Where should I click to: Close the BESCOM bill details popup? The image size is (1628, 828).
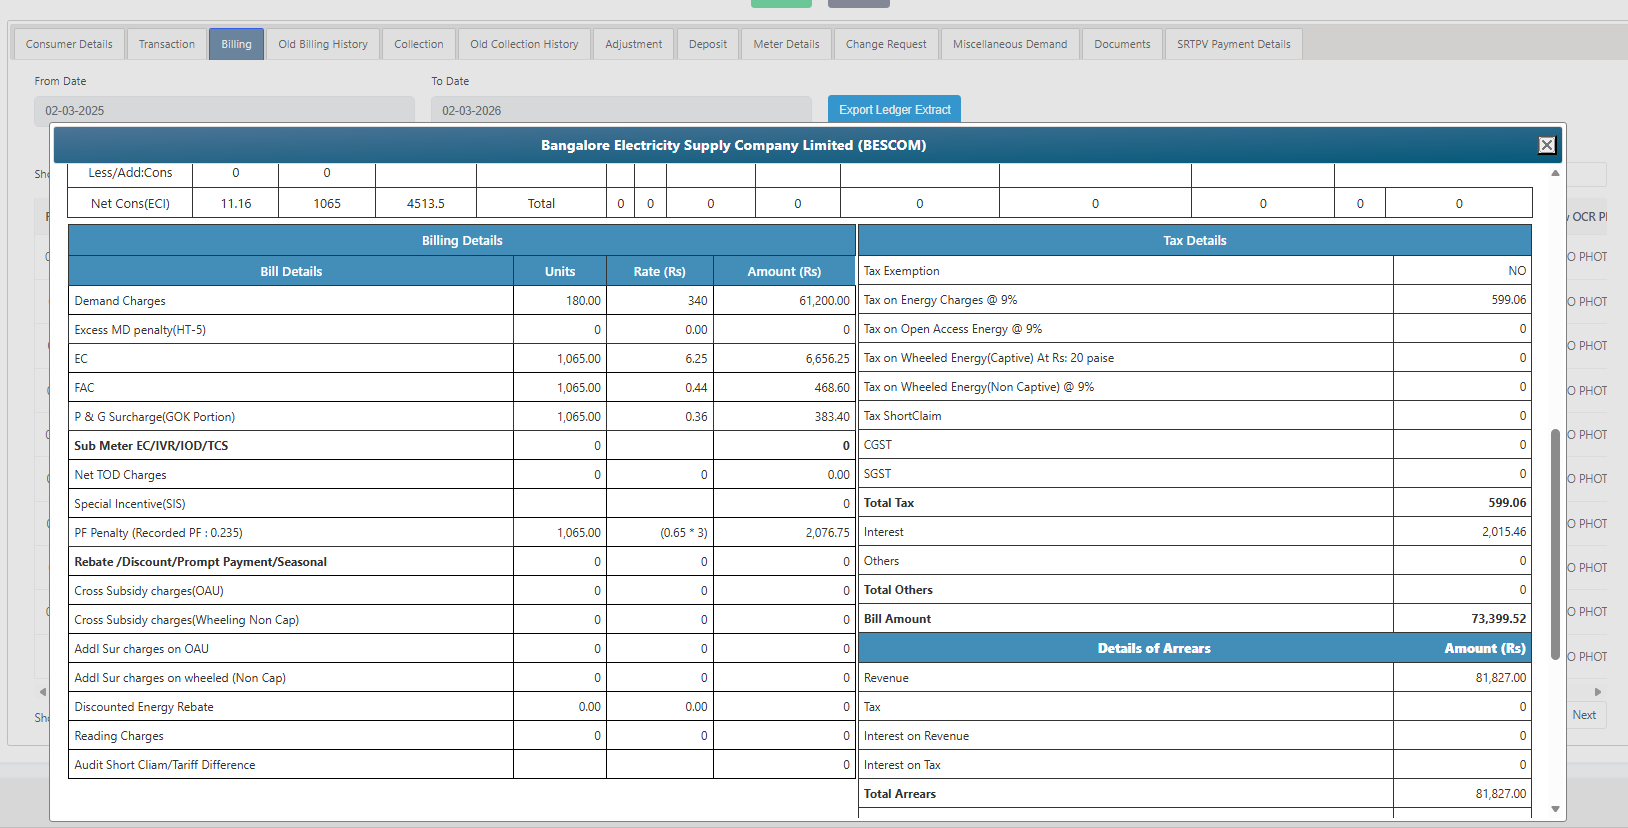[1546, 145]
